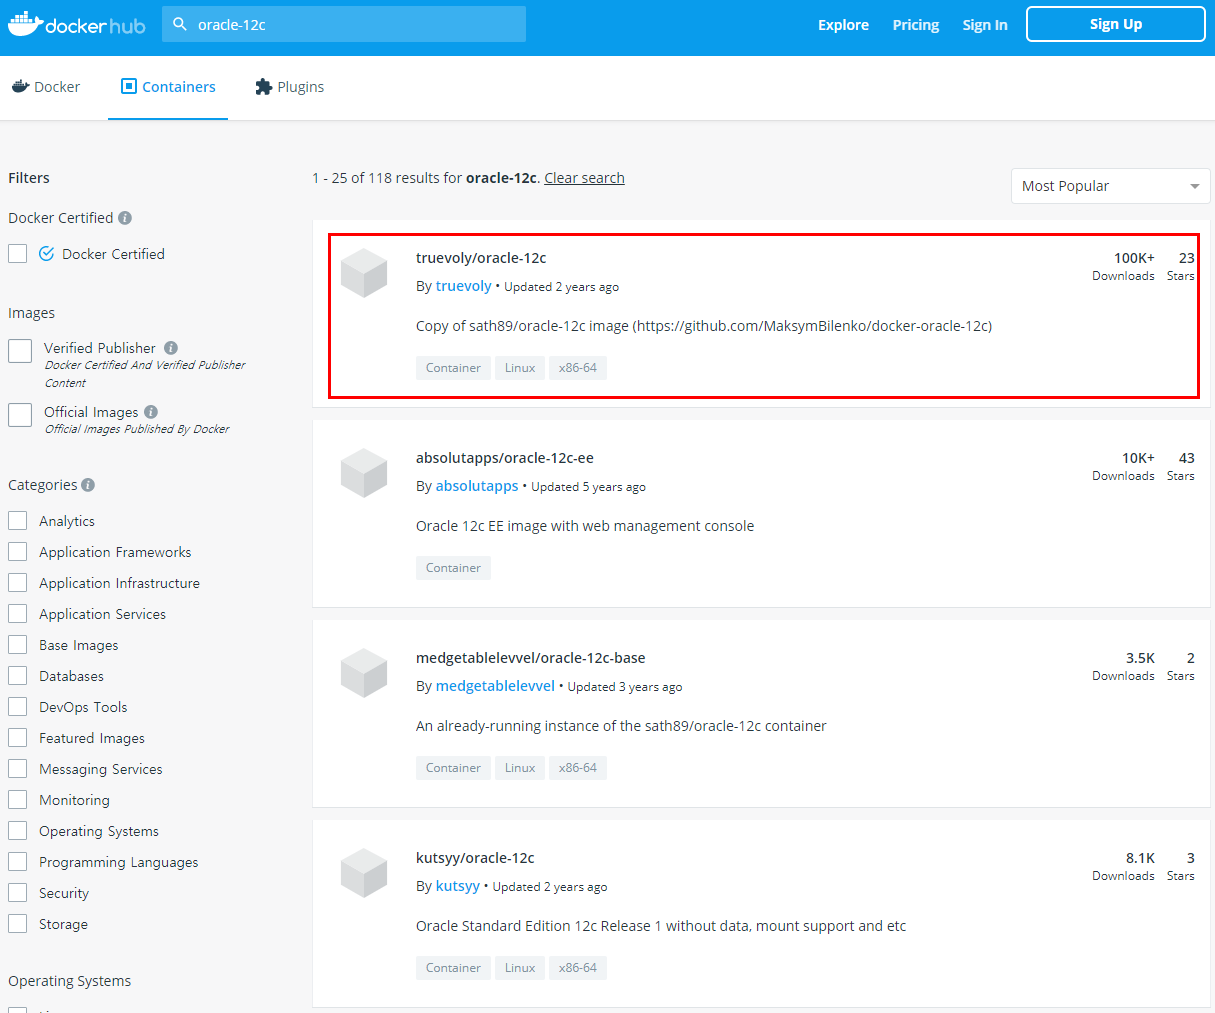The image size is (1215, 1013).
Task: Tick the Application Services checkbox
Action: (17, 614)
